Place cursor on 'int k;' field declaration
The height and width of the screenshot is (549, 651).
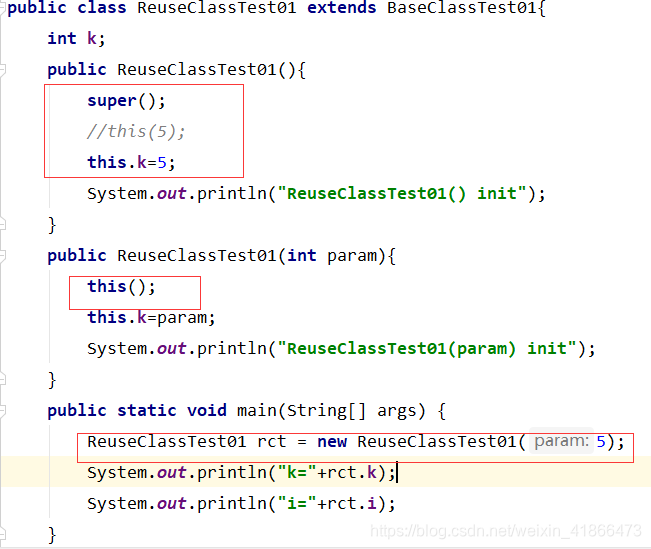click(x=76, y=39)
